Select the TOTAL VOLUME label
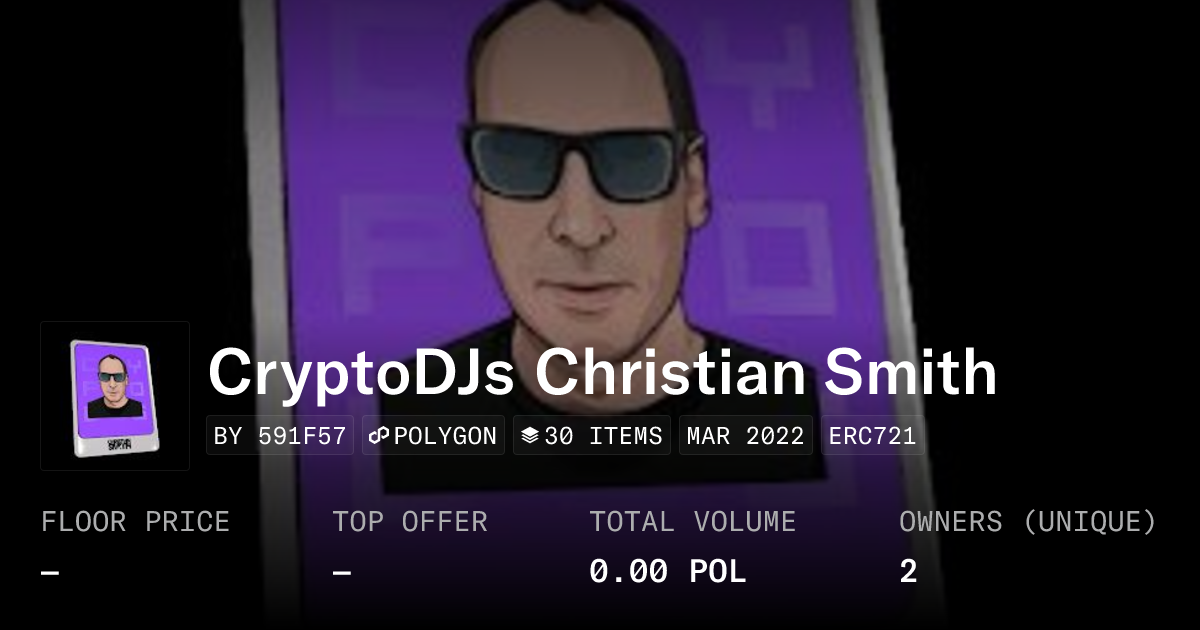 (693, 522)
